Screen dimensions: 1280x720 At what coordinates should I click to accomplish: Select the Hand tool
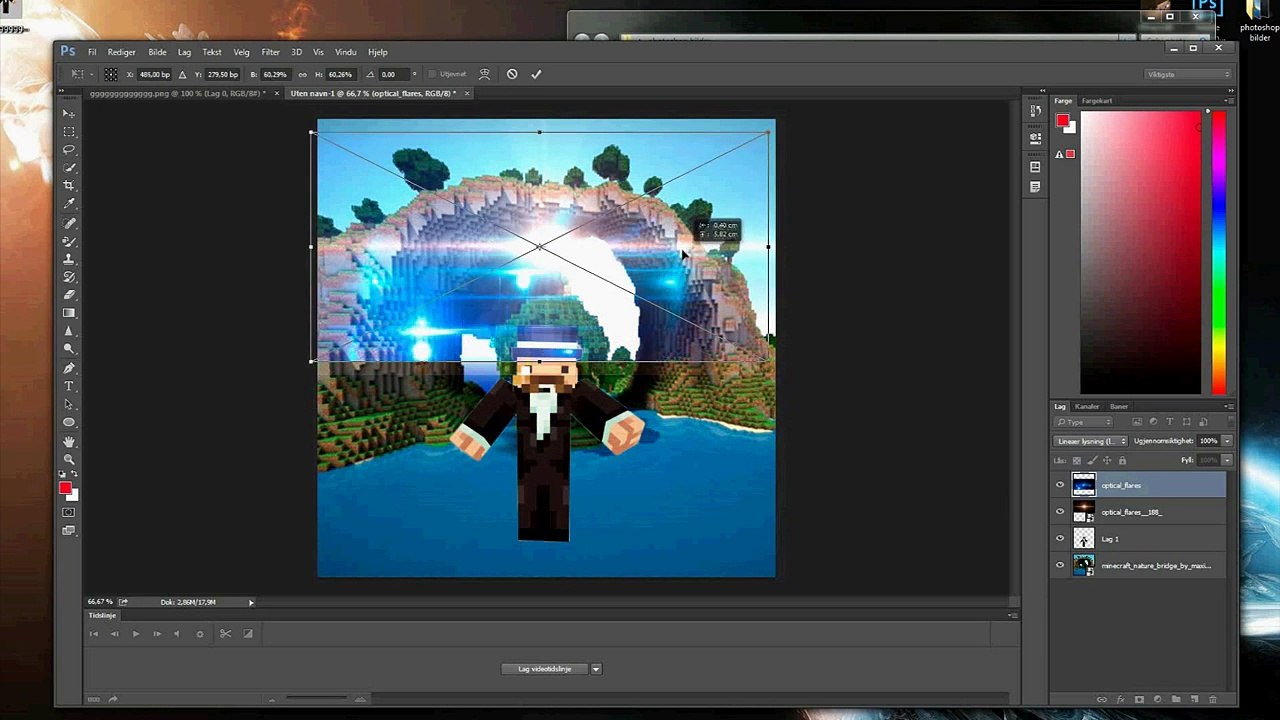[x=69, y=441]
